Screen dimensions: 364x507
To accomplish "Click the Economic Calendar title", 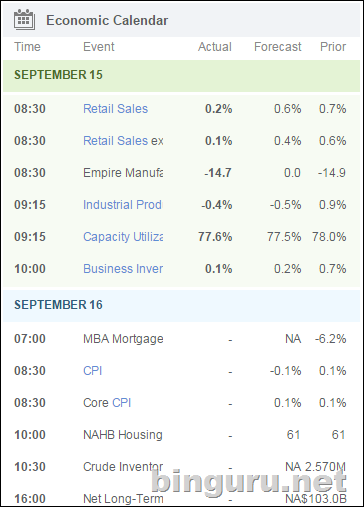I will (x=107, y=20).
